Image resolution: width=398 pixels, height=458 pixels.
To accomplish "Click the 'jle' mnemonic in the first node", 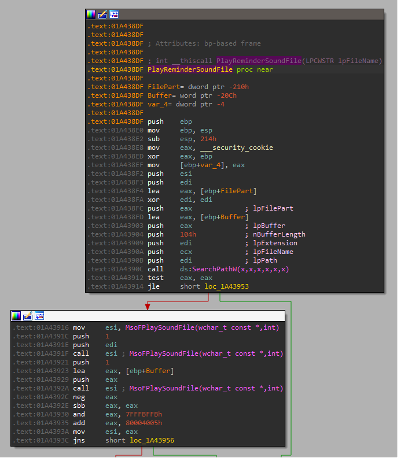I will pos(154,286).
